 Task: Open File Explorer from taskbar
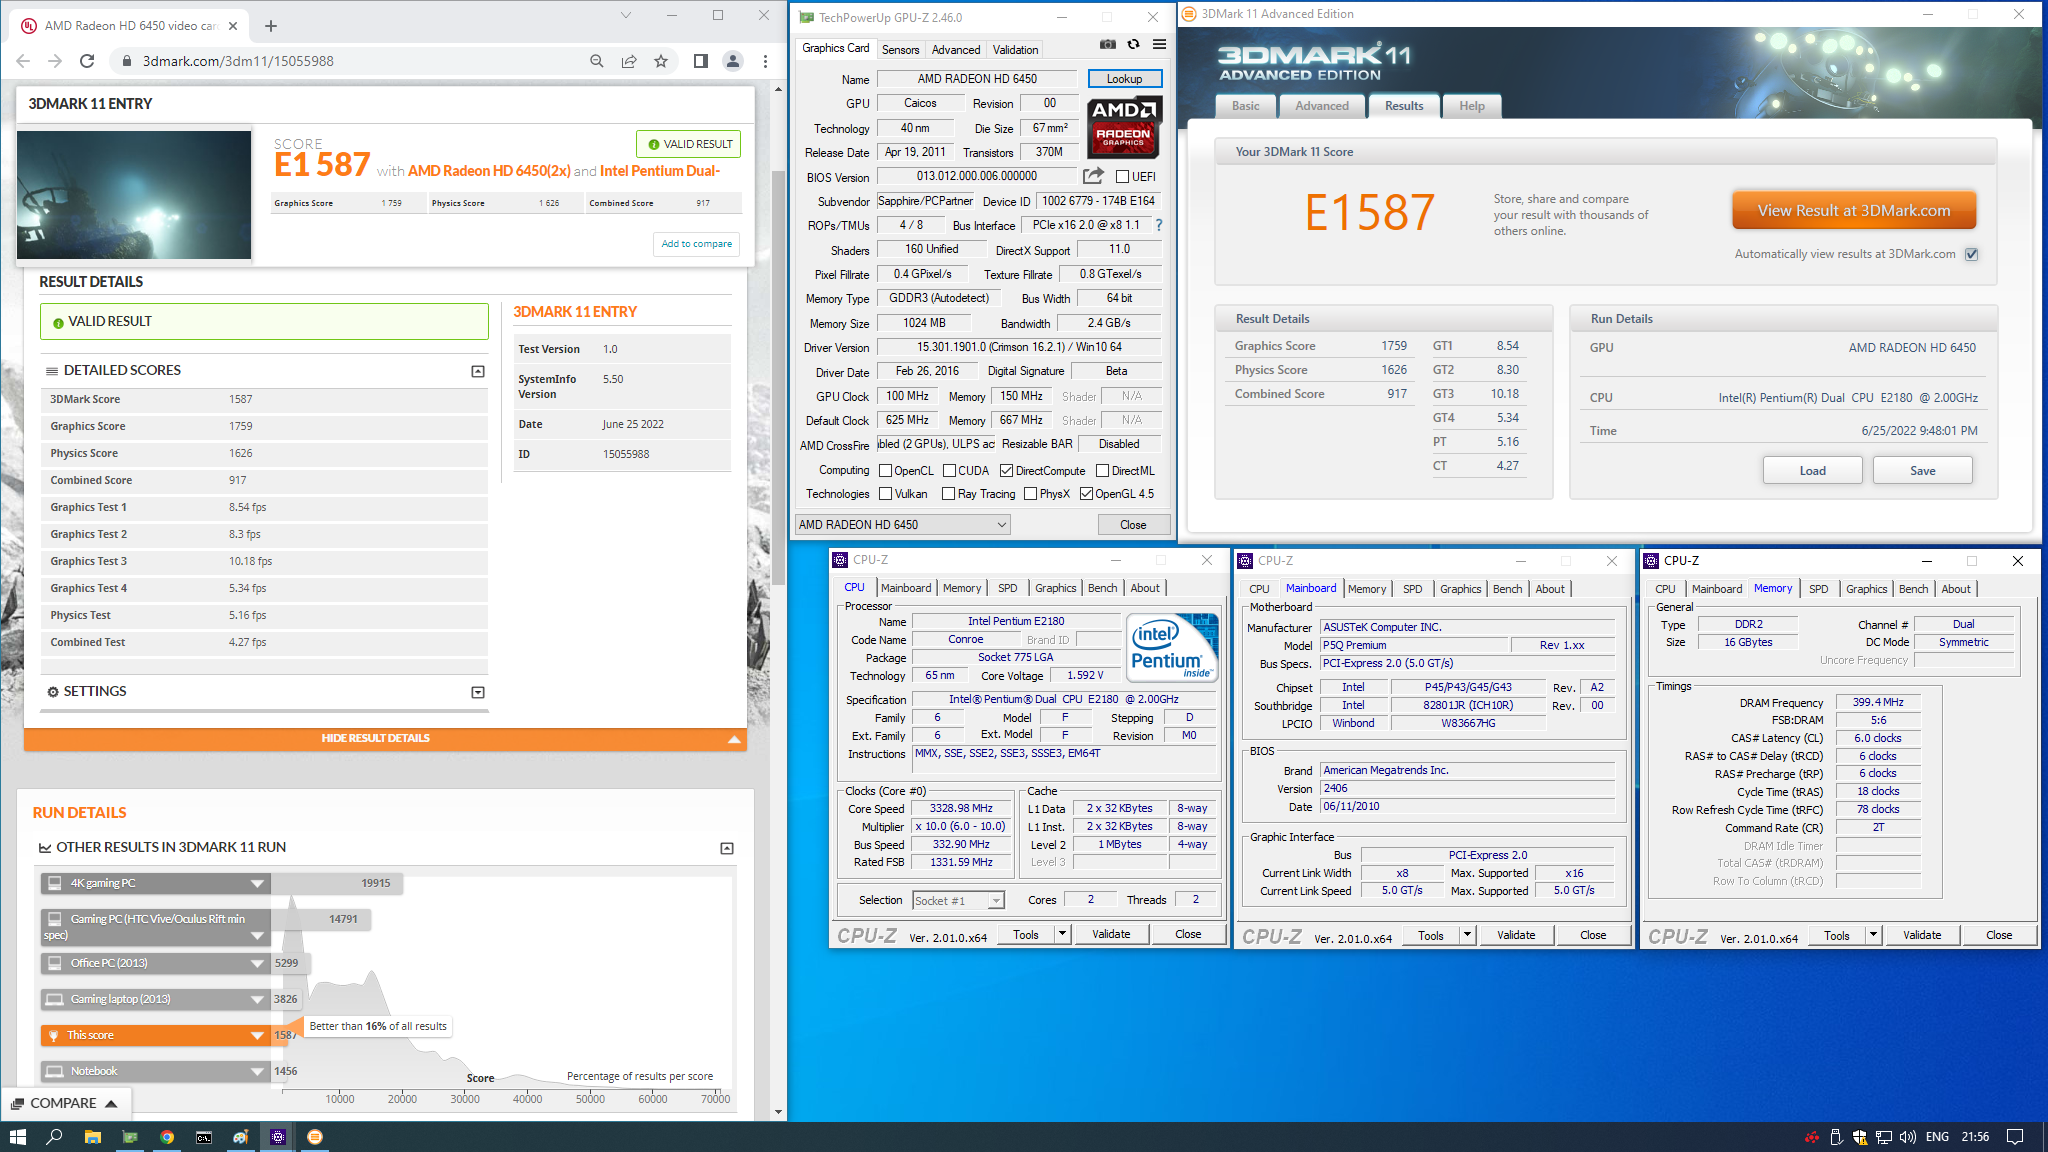pos(93,1137)
